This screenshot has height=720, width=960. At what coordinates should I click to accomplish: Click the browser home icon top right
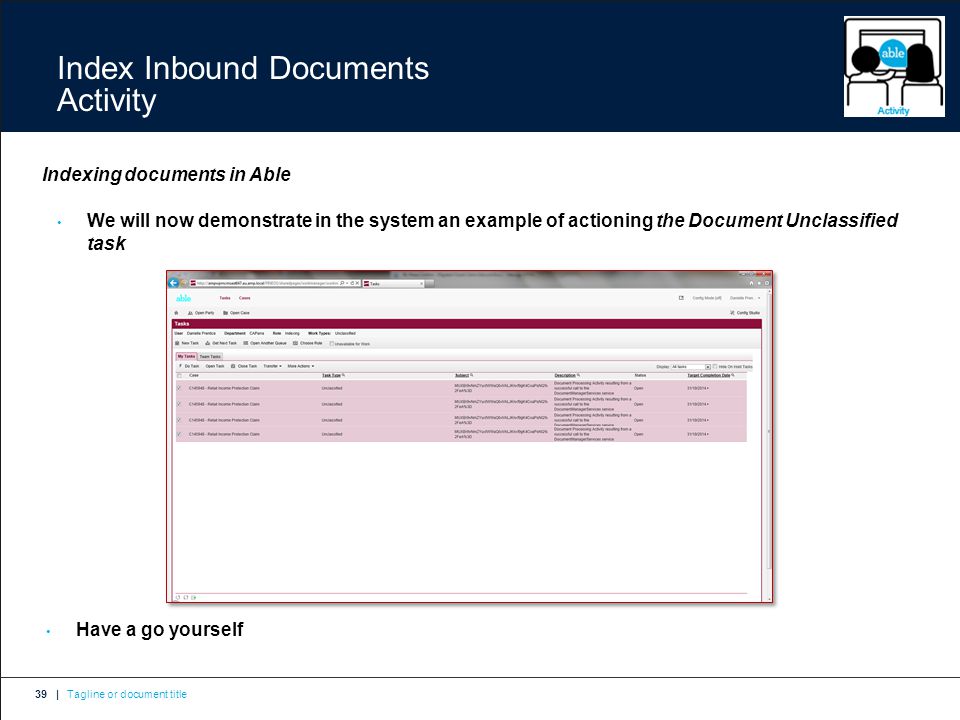pyautogui.click(x=751, y=283)
